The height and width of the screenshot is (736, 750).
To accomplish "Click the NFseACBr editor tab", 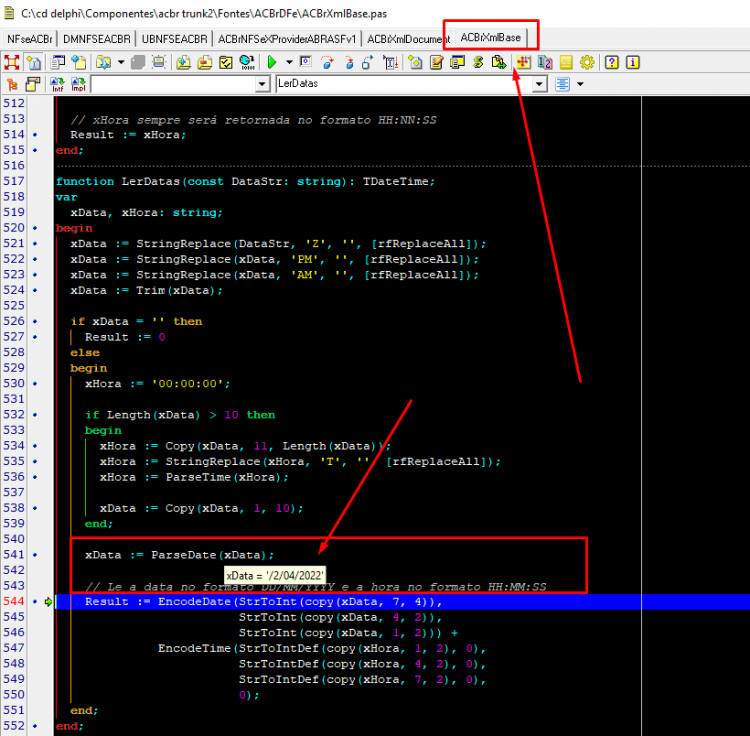I will click(30, 39).
